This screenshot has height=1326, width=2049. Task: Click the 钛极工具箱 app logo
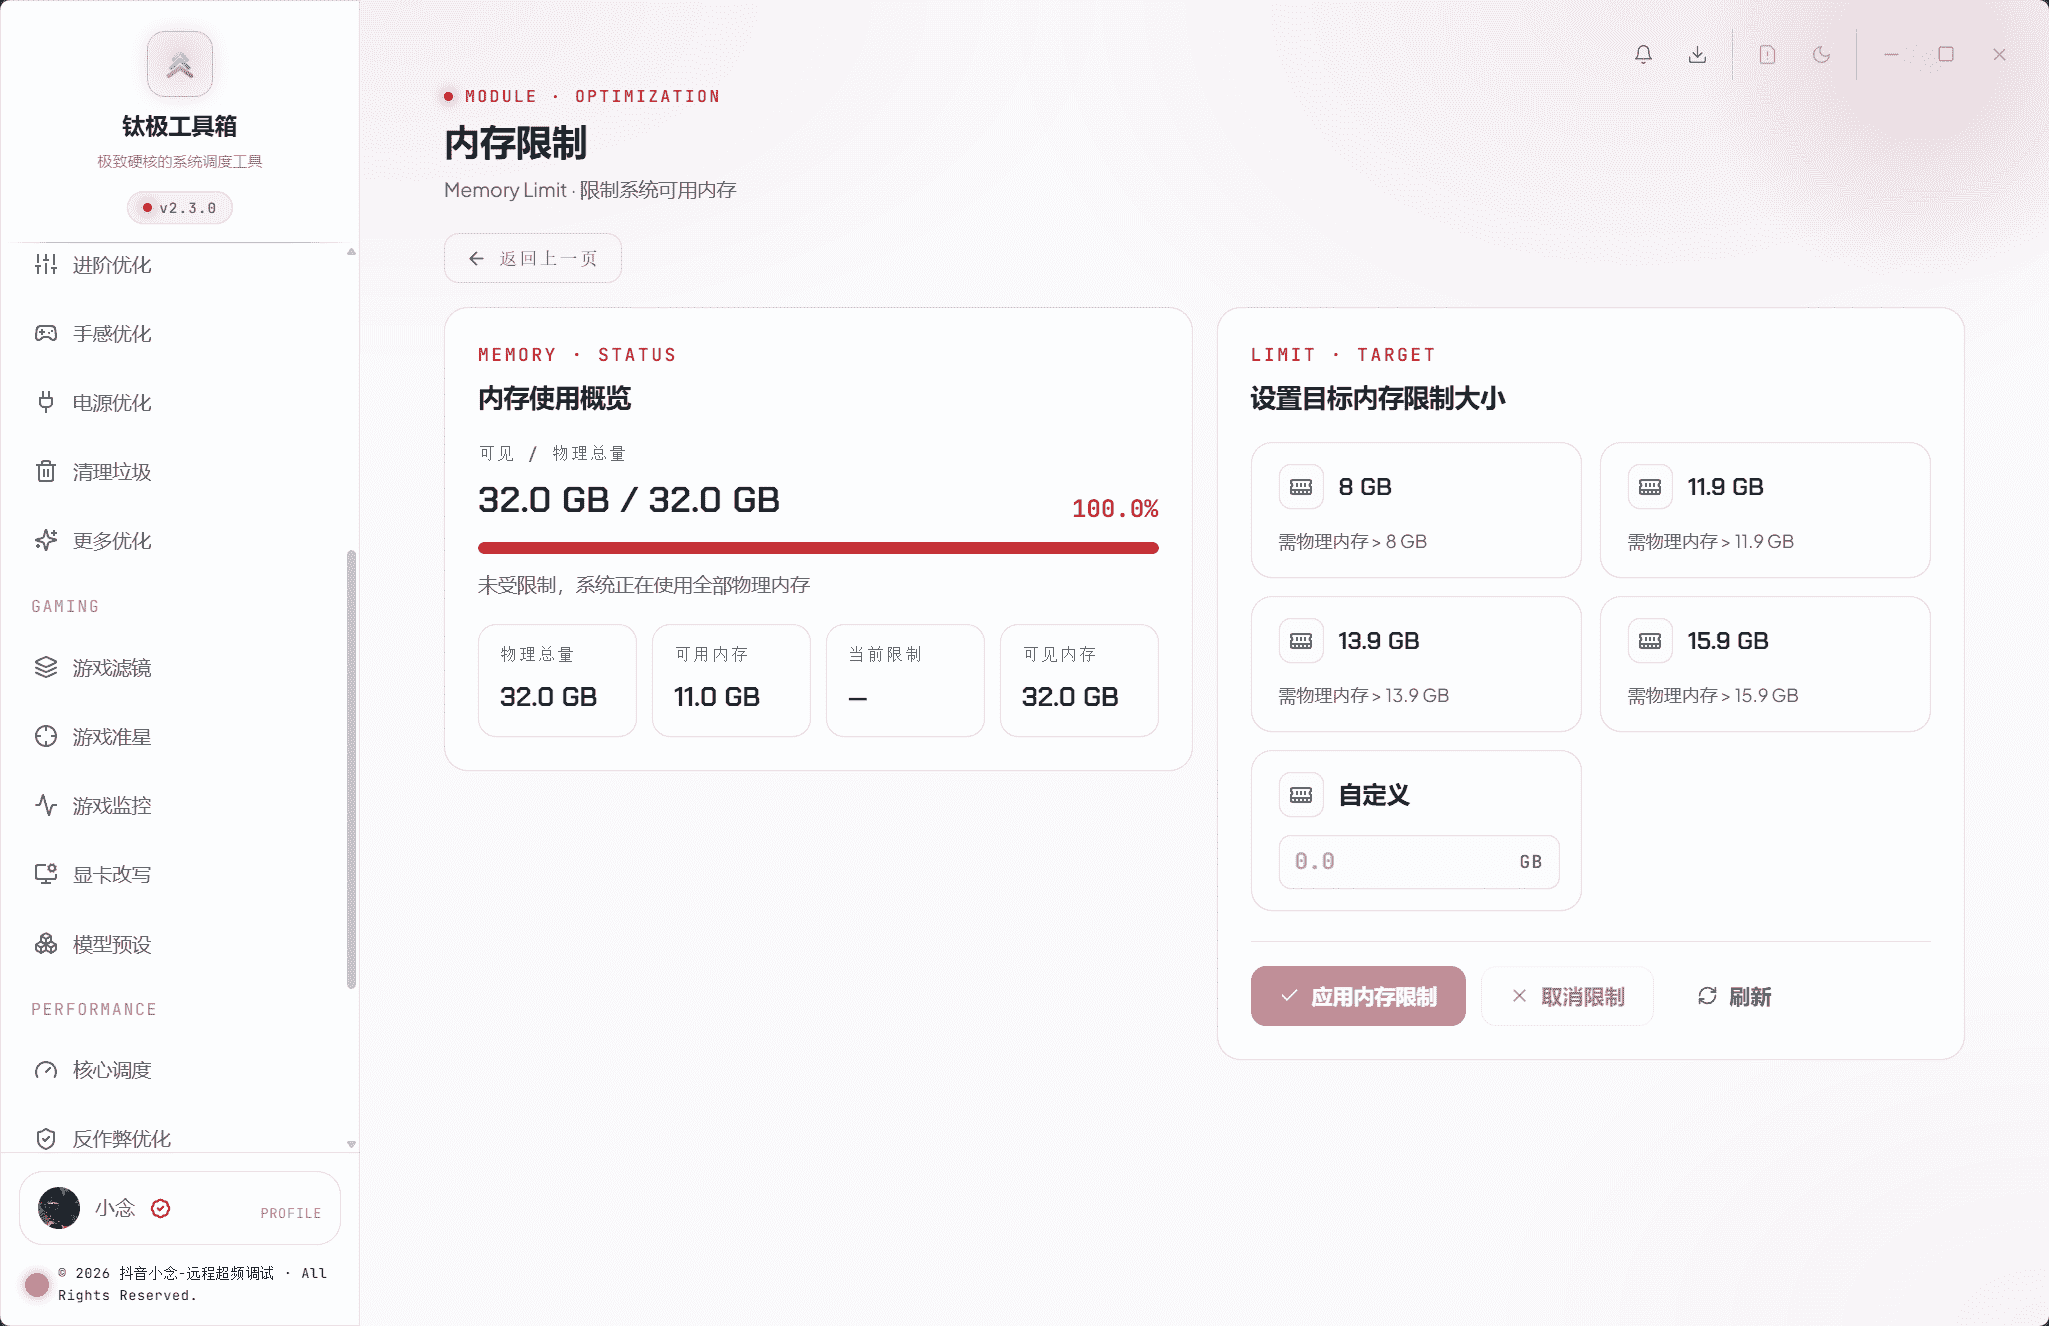(x=180, y=64)
